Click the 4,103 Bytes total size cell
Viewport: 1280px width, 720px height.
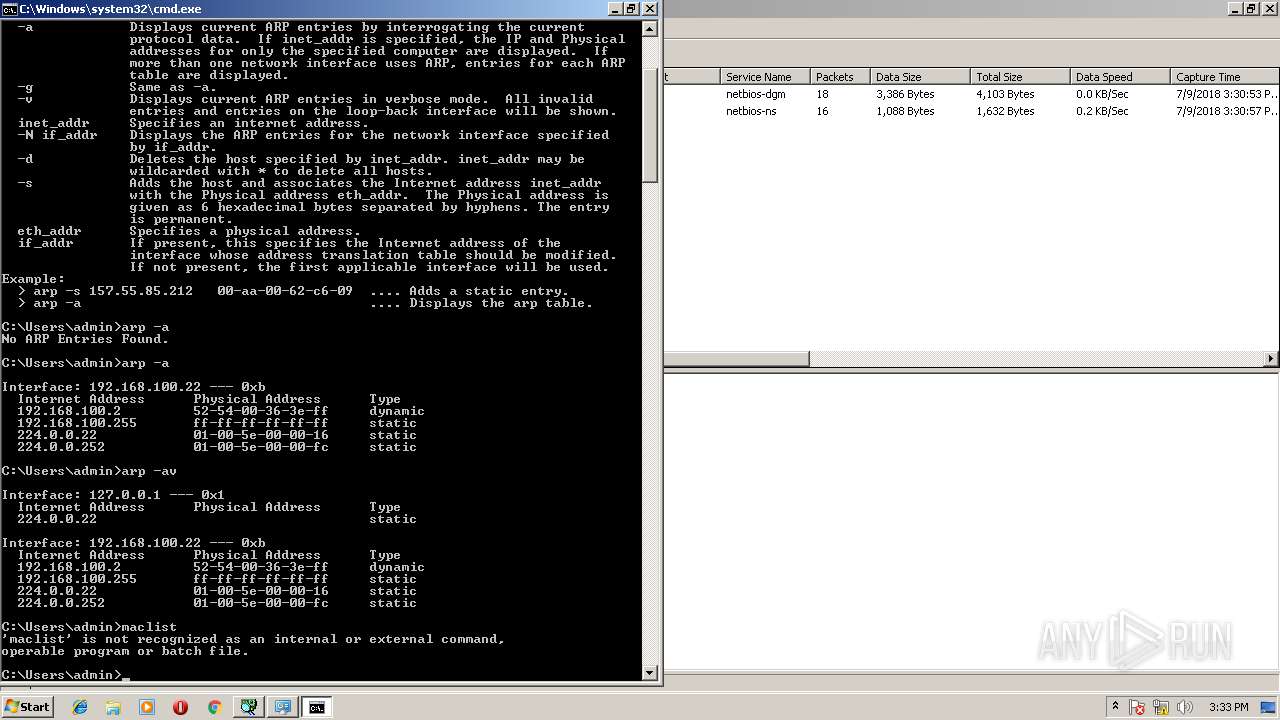(x=1005, y=94)
